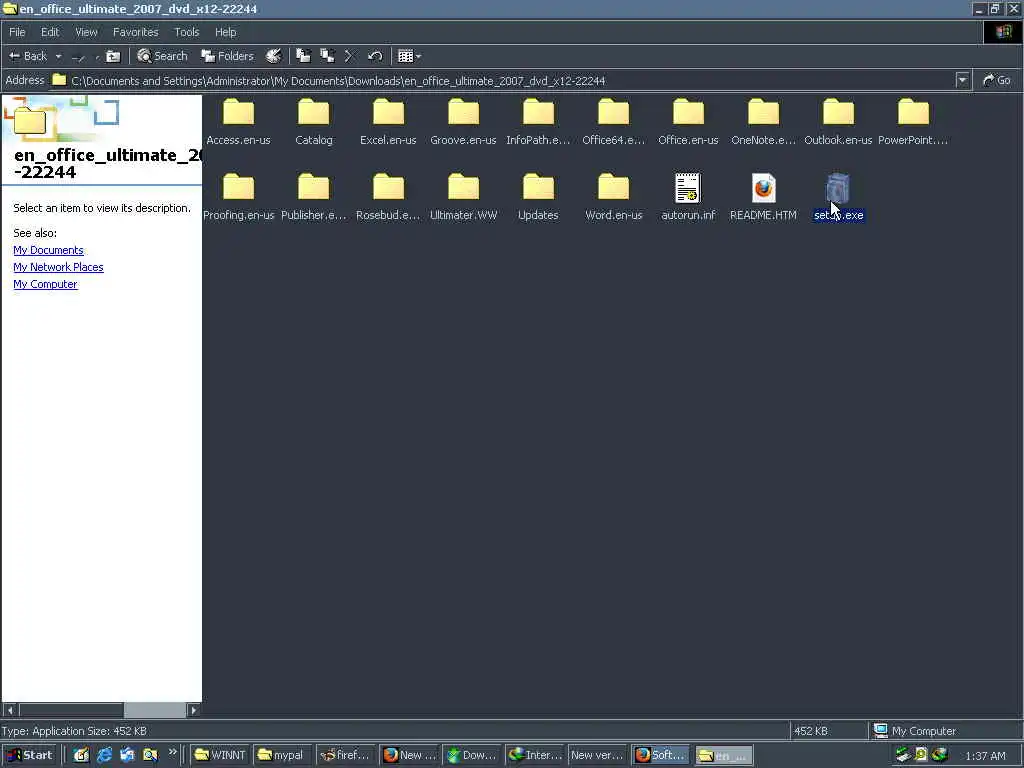Select the InfoPath folder
This screenshot has width=1024, height=768.
pos(538,122)
